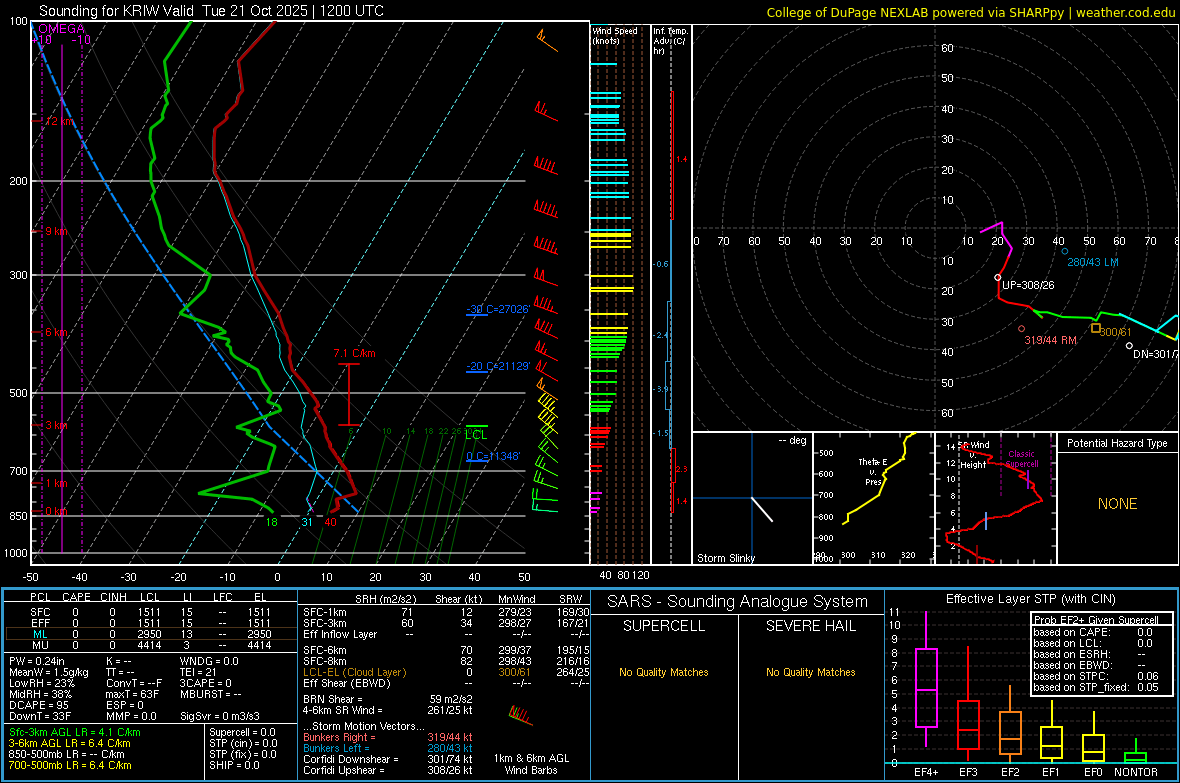
Task: Click the Bunkers Right 319/44 kt entry
Action: pyautogui.click(x=388, y=738)
